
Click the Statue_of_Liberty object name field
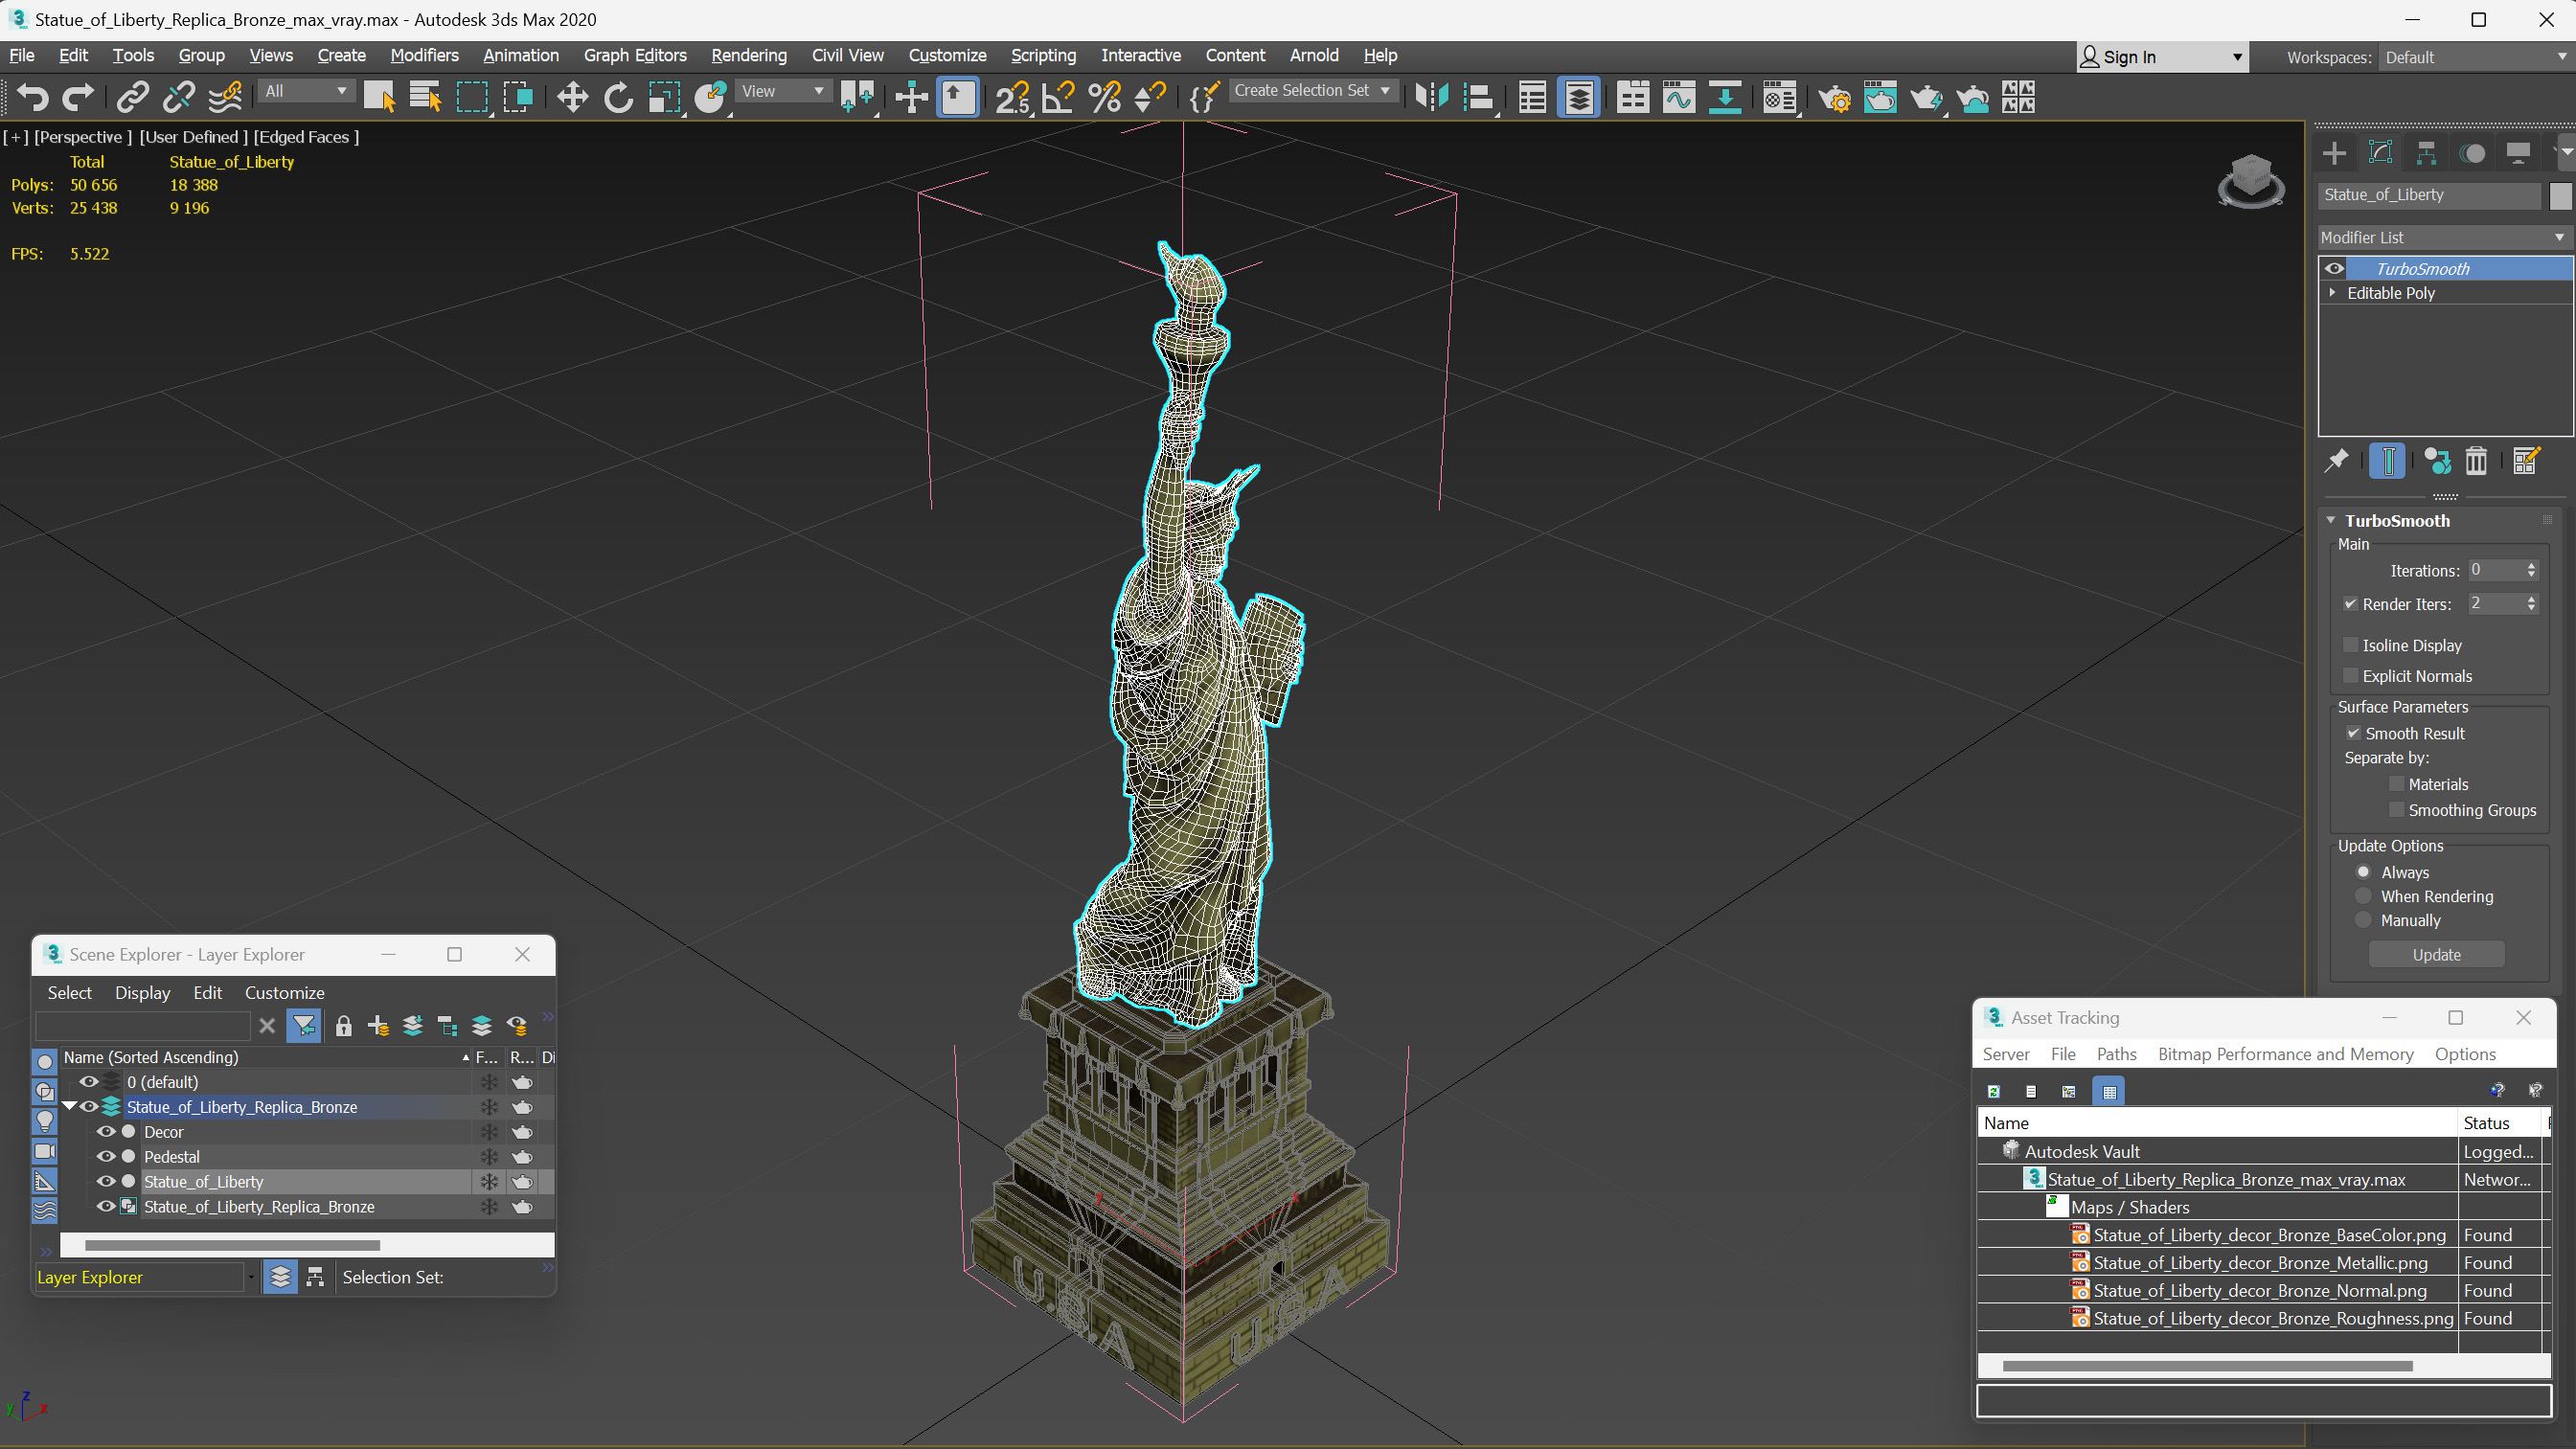point(2429,195)
